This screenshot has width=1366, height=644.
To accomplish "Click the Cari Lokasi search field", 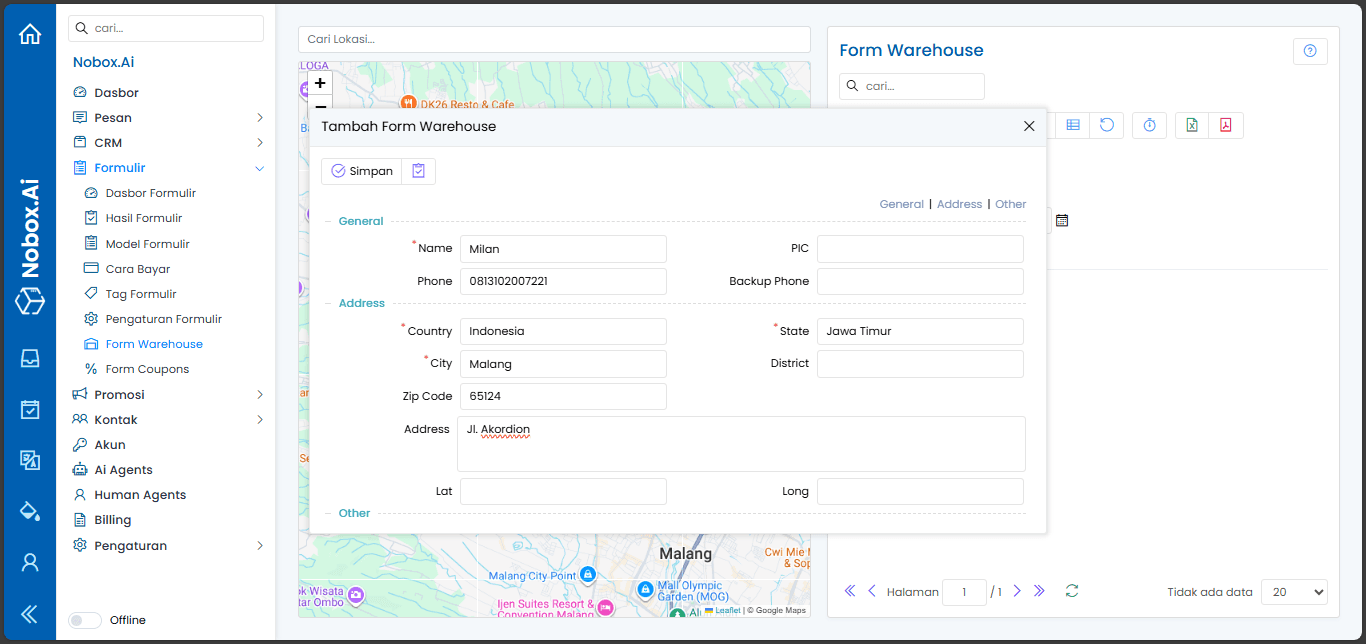I will [553, 39].
